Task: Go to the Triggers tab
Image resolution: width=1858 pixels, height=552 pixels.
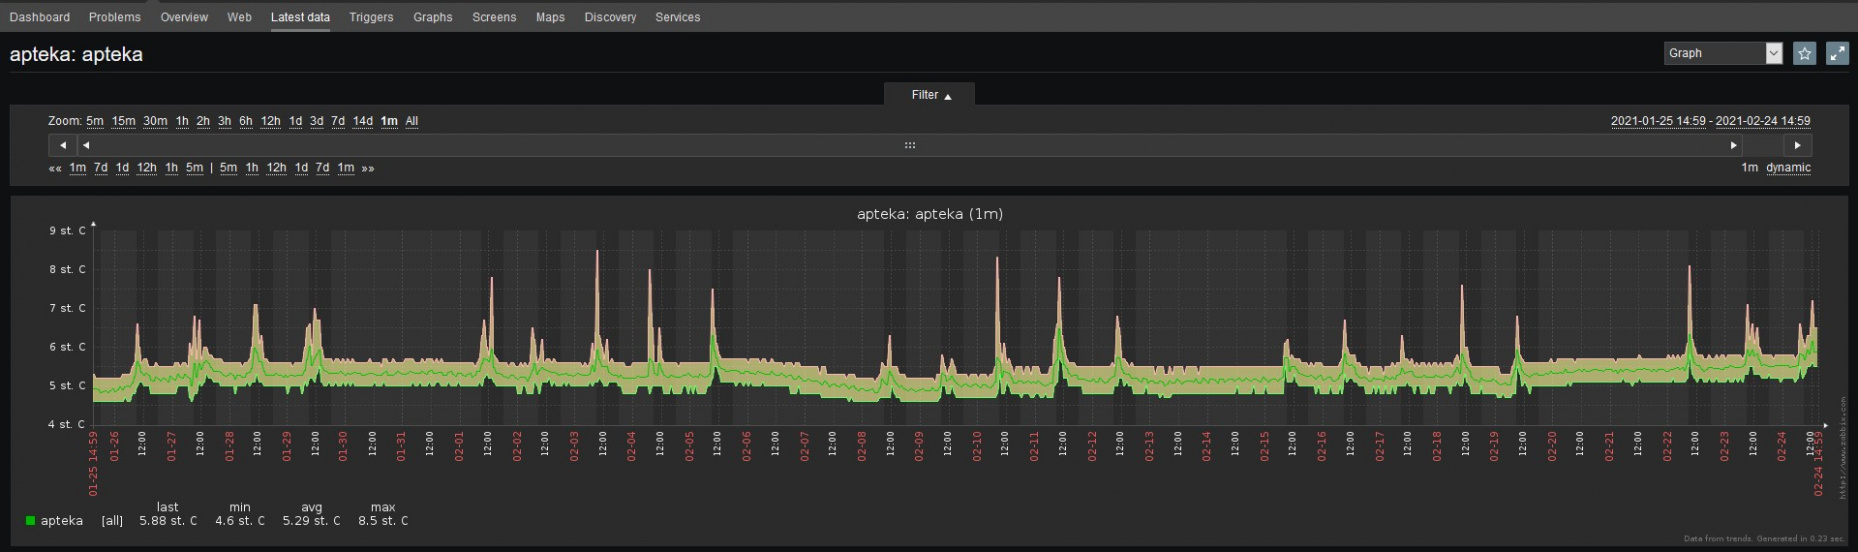Action: (371, 17)
